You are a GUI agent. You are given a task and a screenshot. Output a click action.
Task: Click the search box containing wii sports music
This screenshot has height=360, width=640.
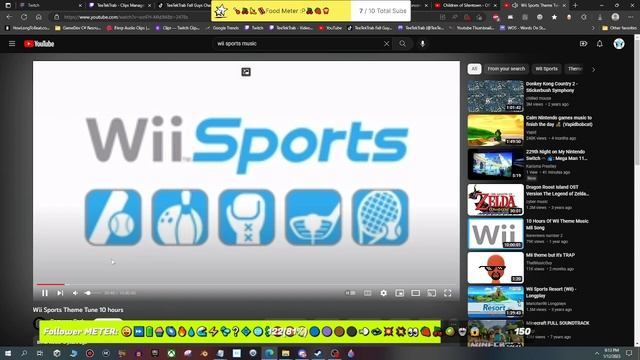click(298, 44)
